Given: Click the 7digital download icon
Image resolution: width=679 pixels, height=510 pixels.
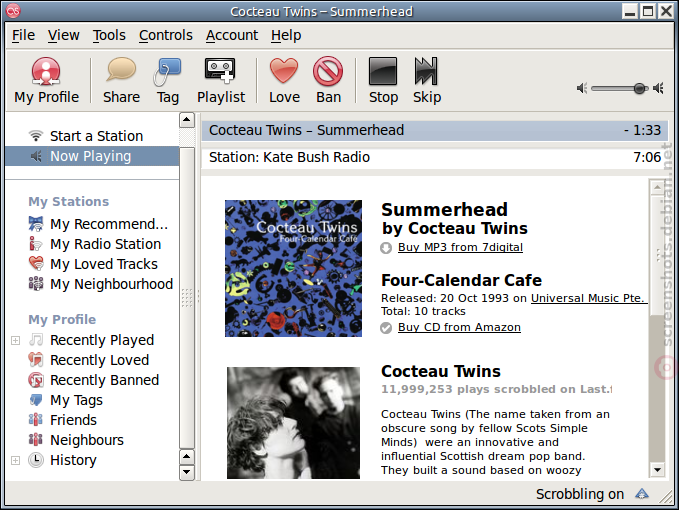Looking at the screenshot, I should (x=386, y=248).
